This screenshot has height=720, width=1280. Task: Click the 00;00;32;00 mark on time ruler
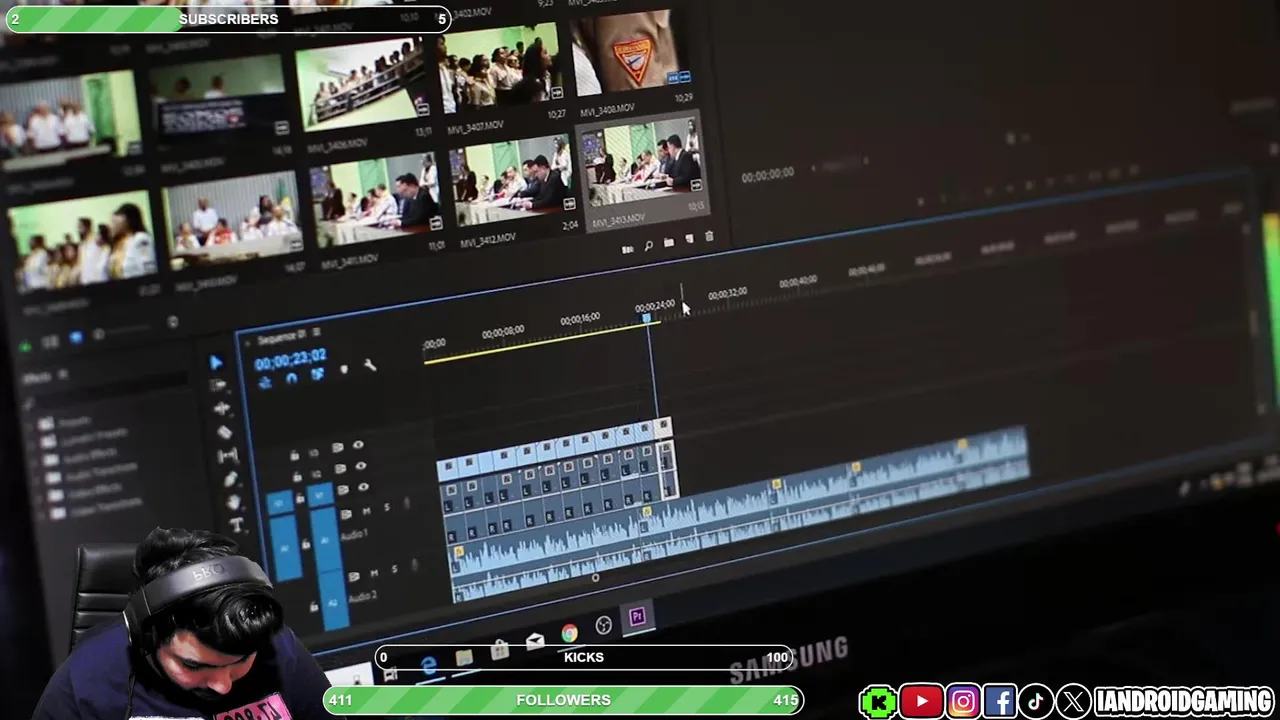click(728, 294)
